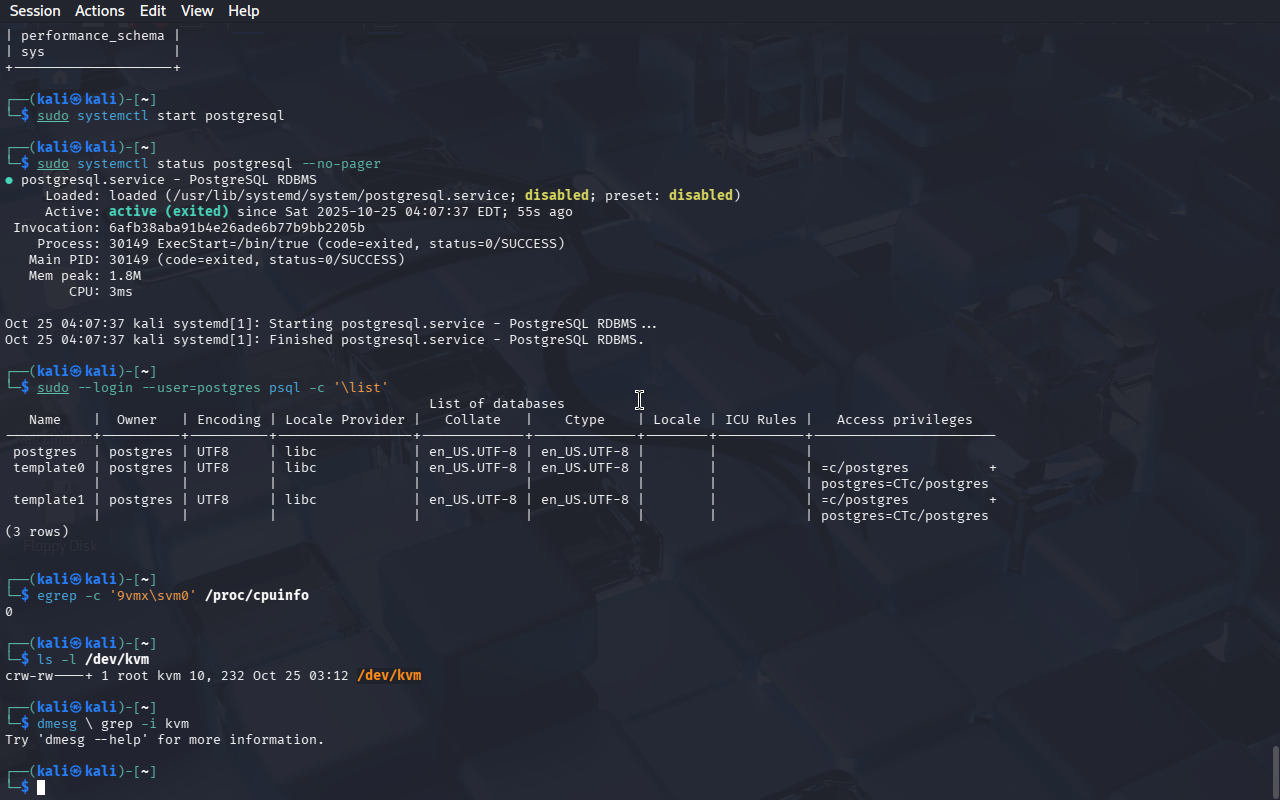
Task: Click the green dot beside postgresql.service
Action: click(x=9, y=180)
